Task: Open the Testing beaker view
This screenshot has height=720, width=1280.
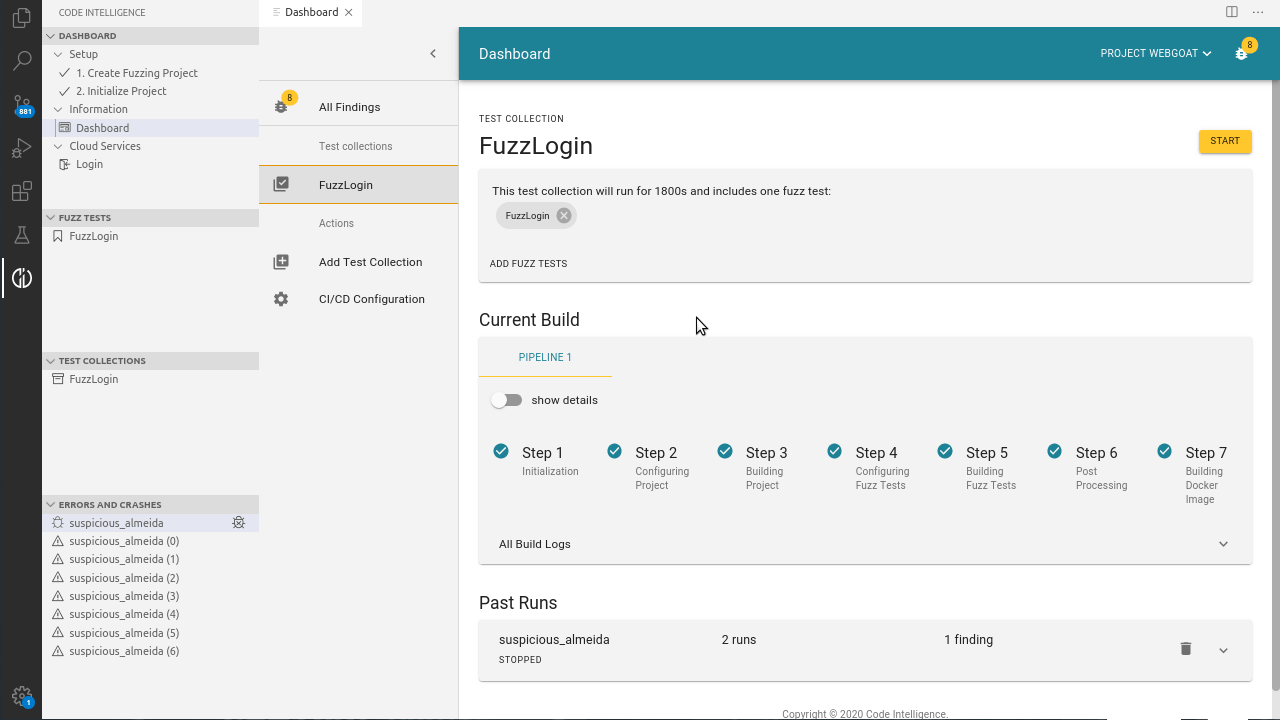Action: [21, 235]
